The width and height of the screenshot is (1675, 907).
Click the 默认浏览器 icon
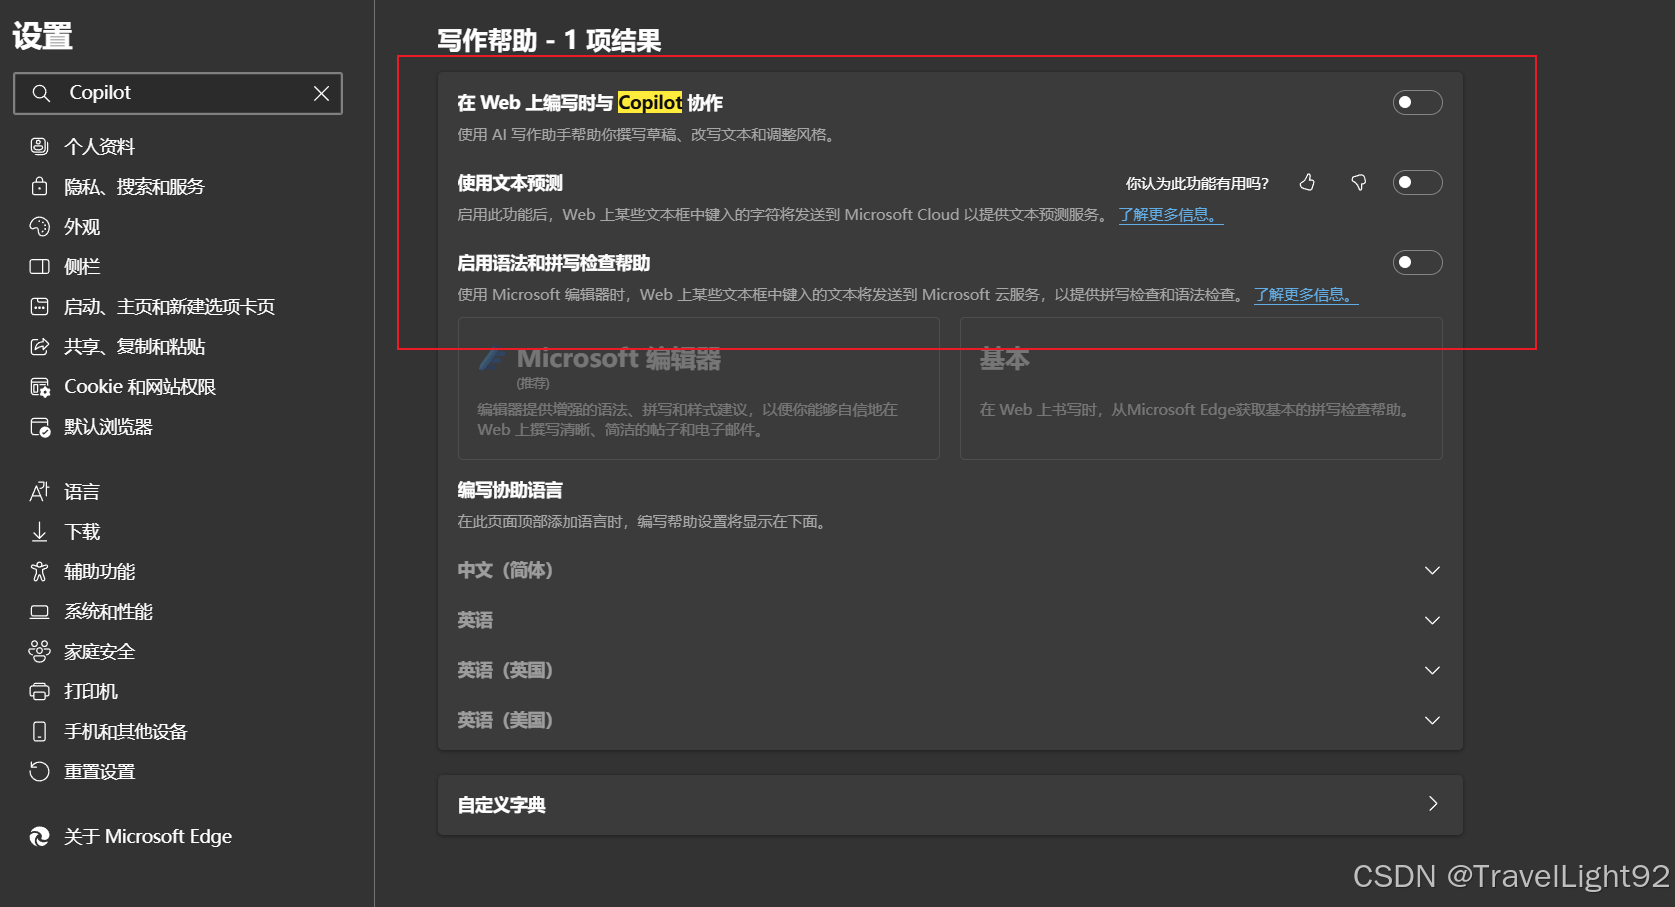(39, 426)
